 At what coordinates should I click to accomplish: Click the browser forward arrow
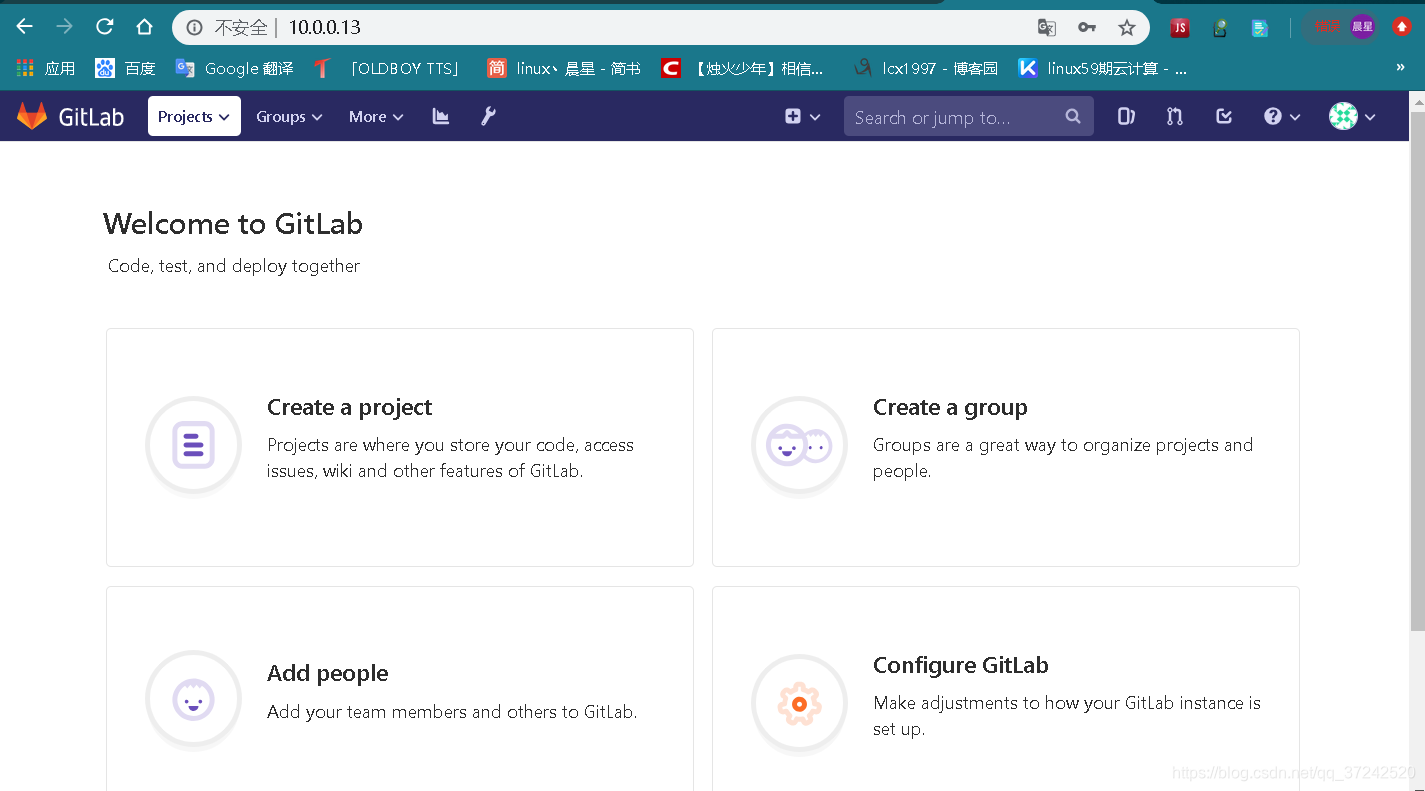click(64, 27)
